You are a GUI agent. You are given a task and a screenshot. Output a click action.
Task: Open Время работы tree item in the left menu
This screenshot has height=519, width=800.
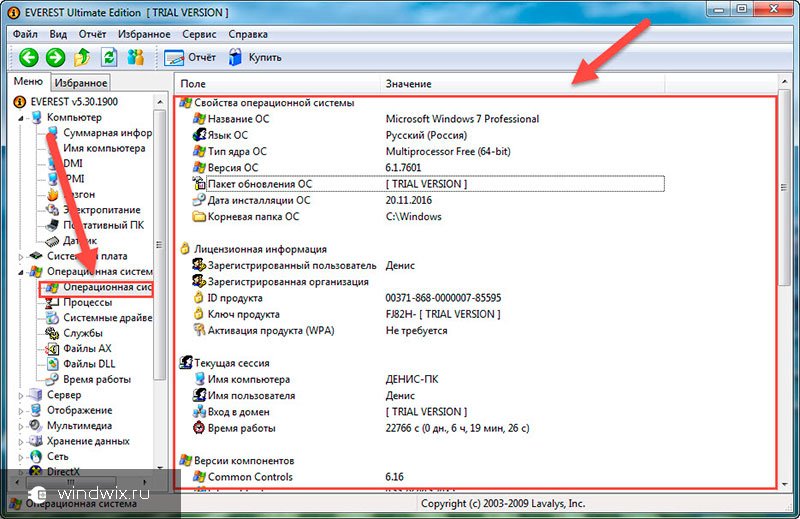click(88, 379)
